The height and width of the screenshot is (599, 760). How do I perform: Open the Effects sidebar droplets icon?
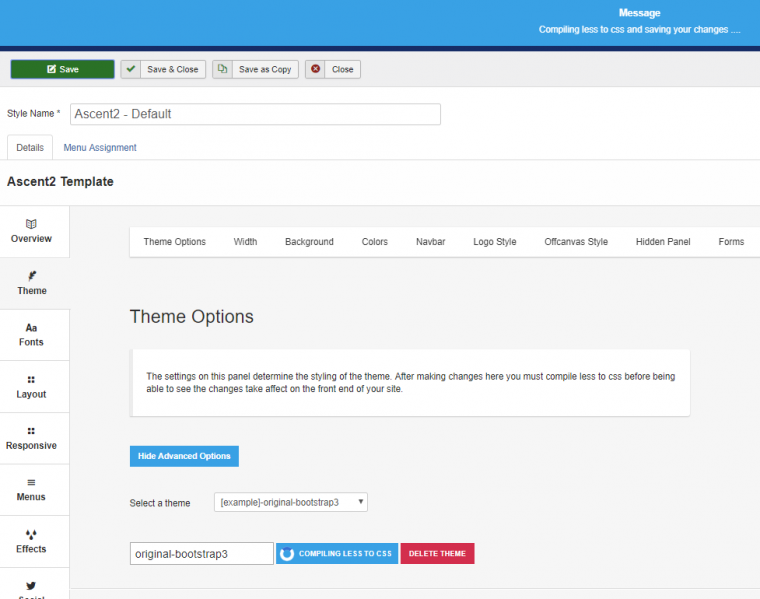(31, 534)
